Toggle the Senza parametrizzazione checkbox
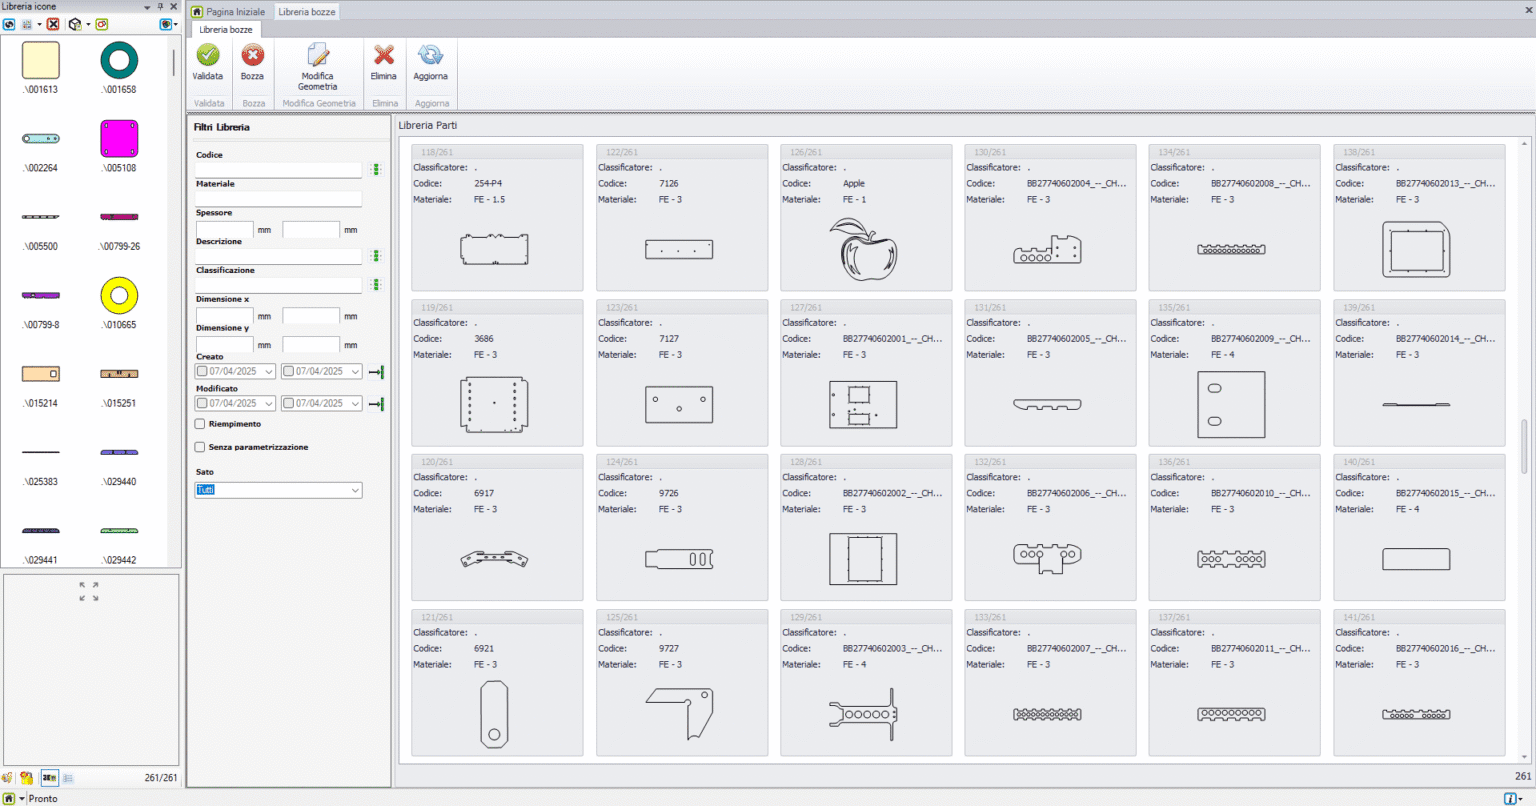Screen dimensions: 1536x806 pyautogui.click(x=200, y=447)
